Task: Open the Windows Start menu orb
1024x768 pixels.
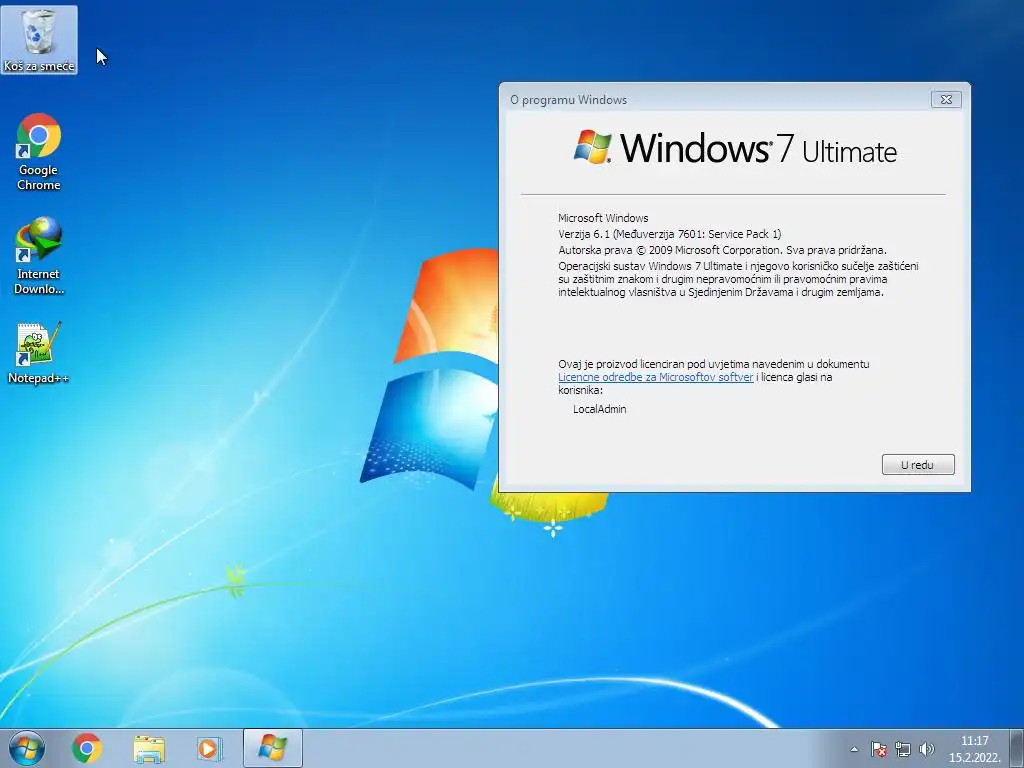Action: 27,748
